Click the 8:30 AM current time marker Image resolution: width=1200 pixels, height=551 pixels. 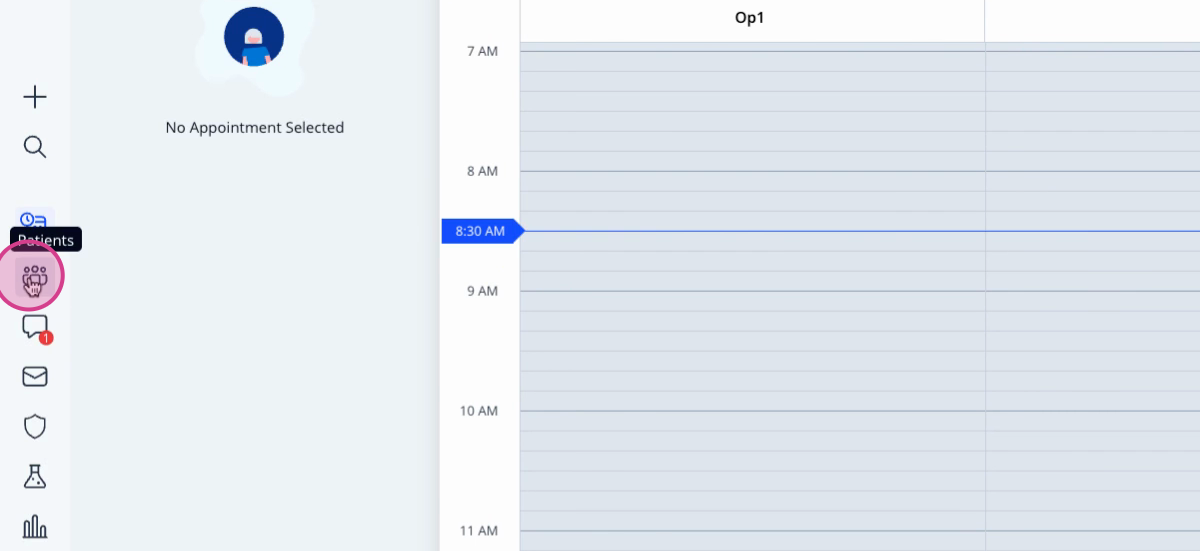tap(481, 231)
